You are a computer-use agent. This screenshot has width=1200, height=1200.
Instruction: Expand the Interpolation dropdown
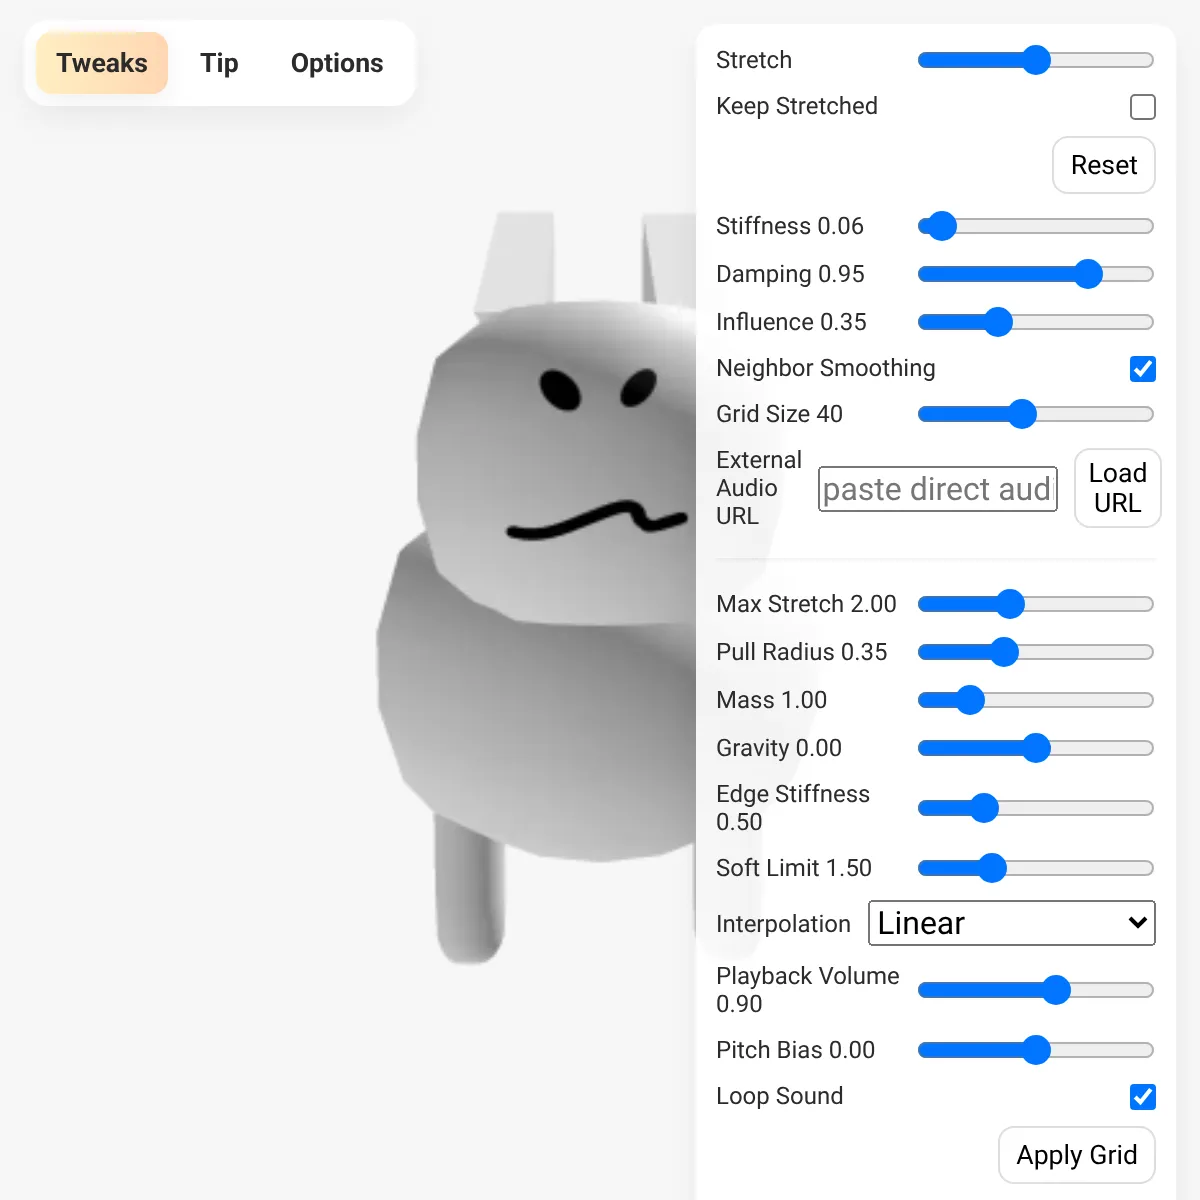(1011, 923)
